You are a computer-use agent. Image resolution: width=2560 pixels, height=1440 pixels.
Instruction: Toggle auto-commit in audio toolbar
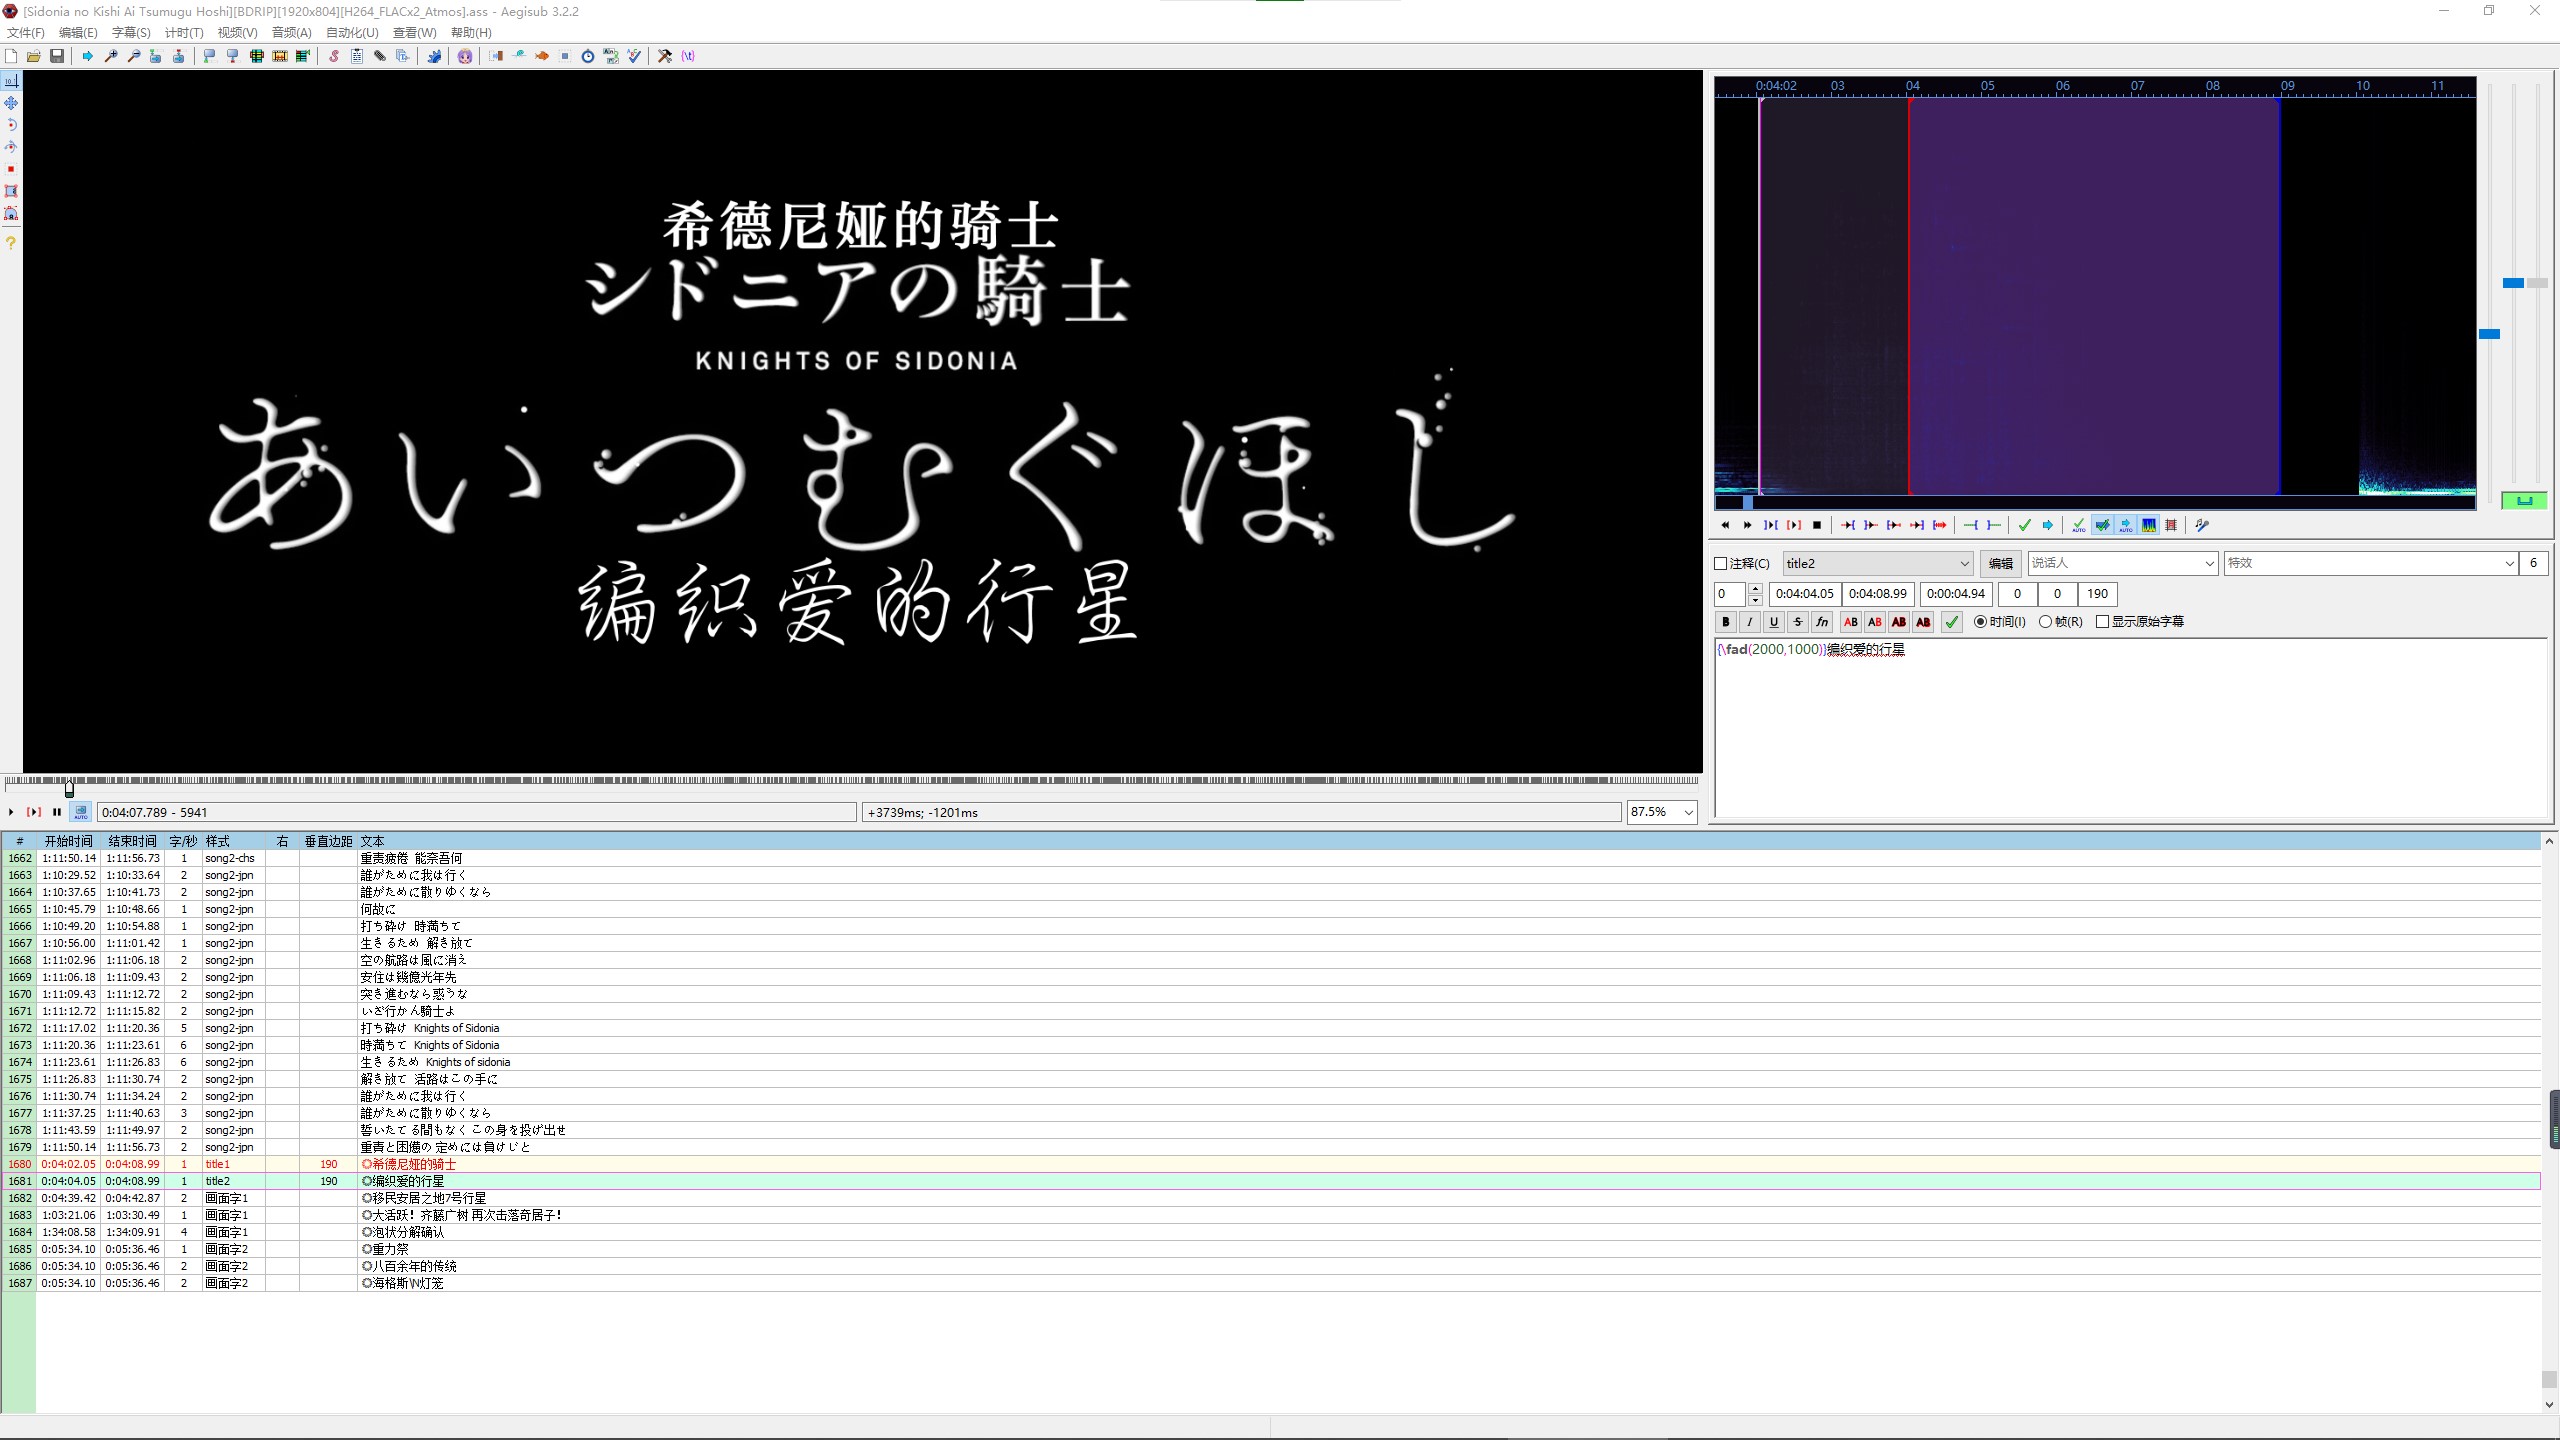point(2079,525)
